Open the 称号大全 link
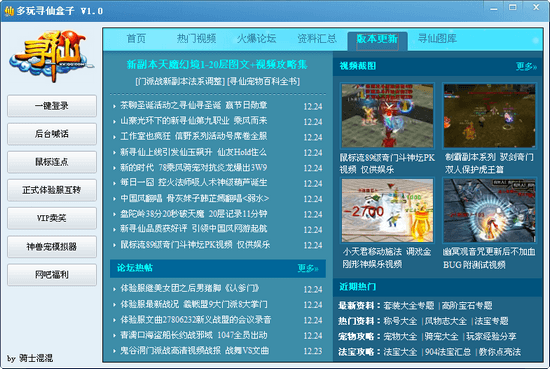The image size is (550, 369). [x=400, y=321]
